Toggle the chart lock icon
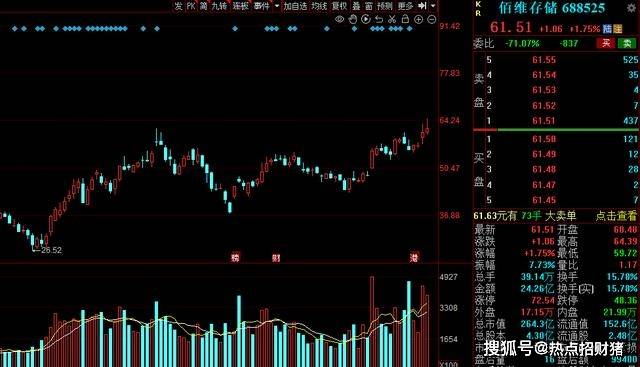 click(405, 19)
